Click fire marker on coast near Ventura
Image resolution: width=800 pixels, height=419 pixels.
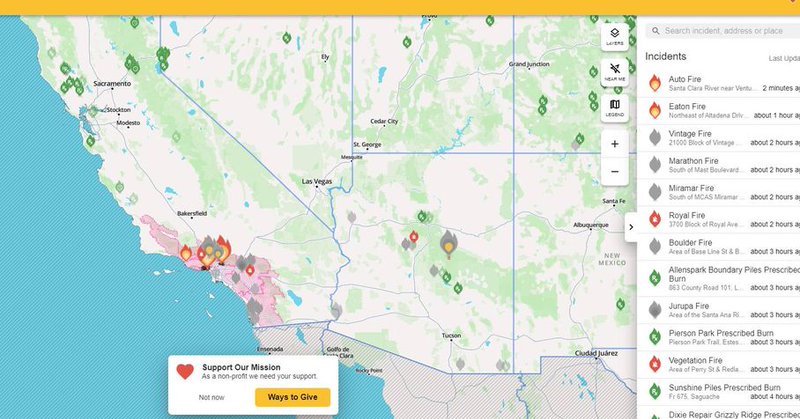point(186,253)
